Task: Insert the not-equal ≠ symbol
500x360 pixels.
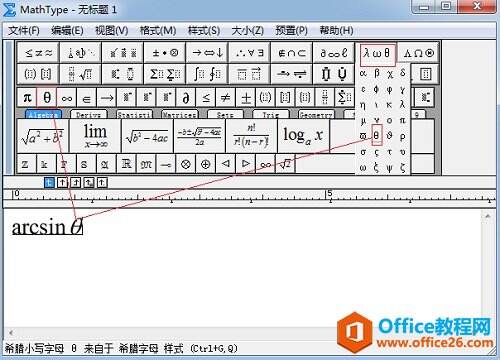Action: pos(226,98)
